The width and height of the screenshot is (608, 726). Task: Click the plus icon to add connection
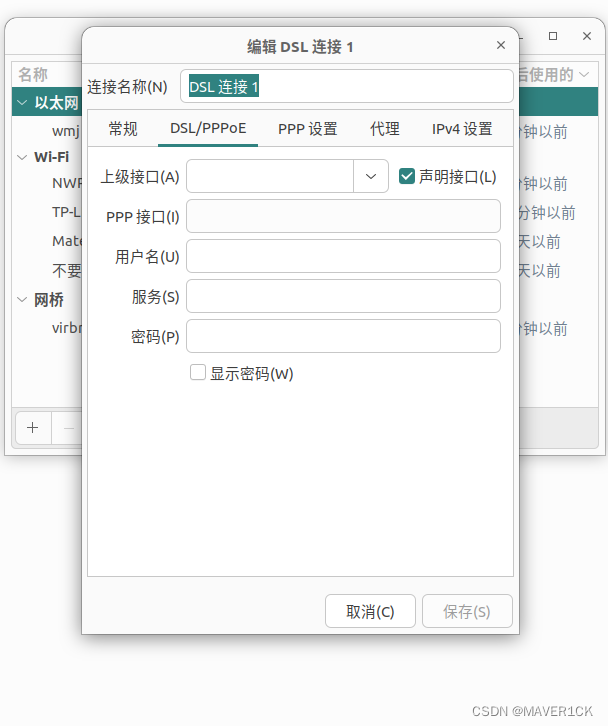pyautogui.click(x=33, y=427)
